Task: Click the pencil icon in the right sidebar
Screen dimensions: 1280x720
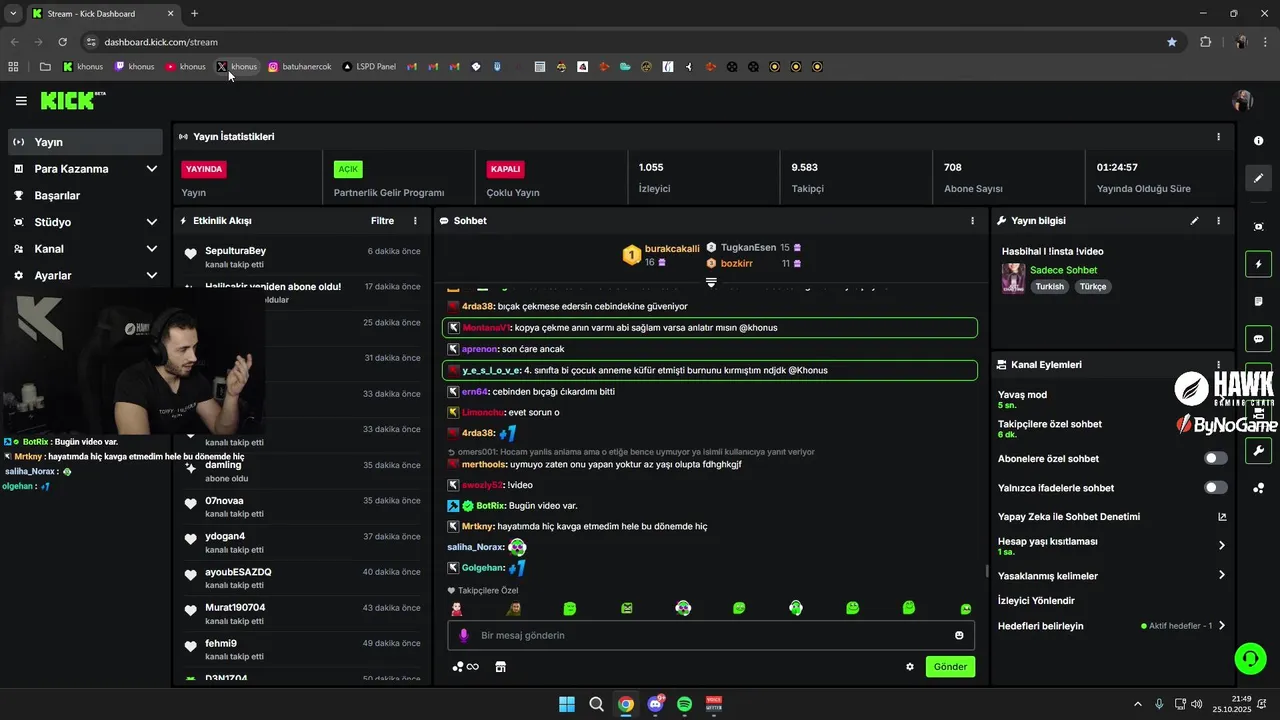Action: [x=1258, y=178]
